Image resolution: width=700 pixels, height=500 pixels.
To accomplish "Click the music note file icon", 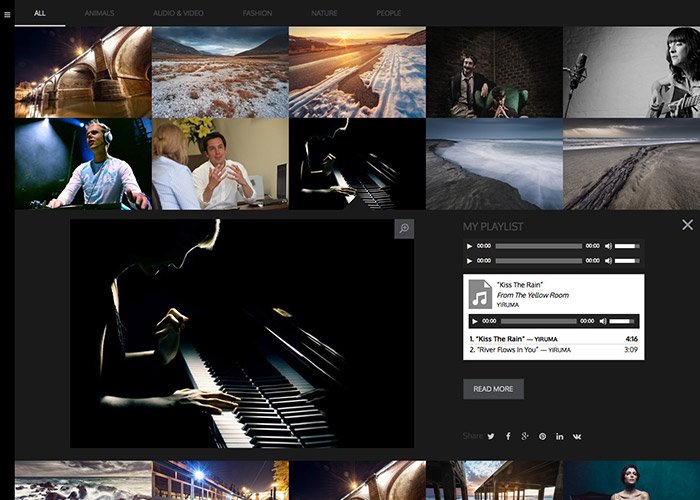I will pos(480,294).
